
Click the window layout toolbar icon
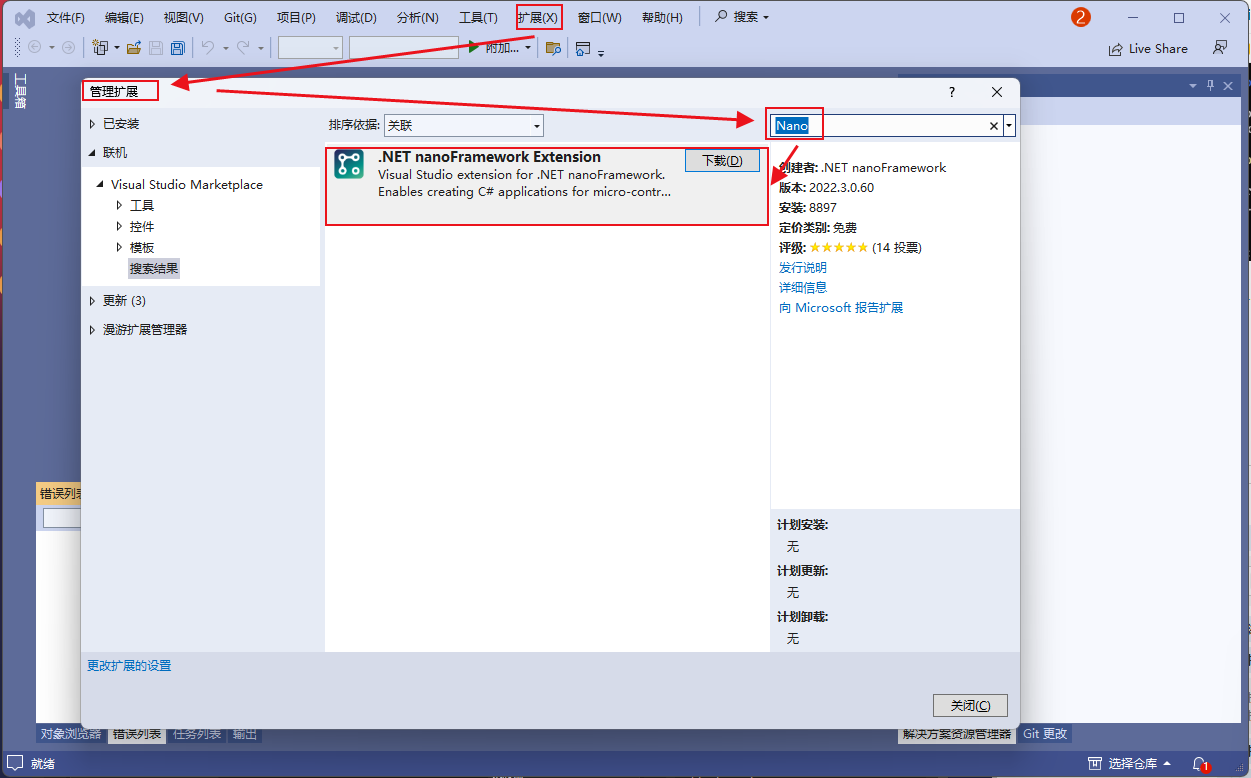pyautogui.click(x=583, y=47)
